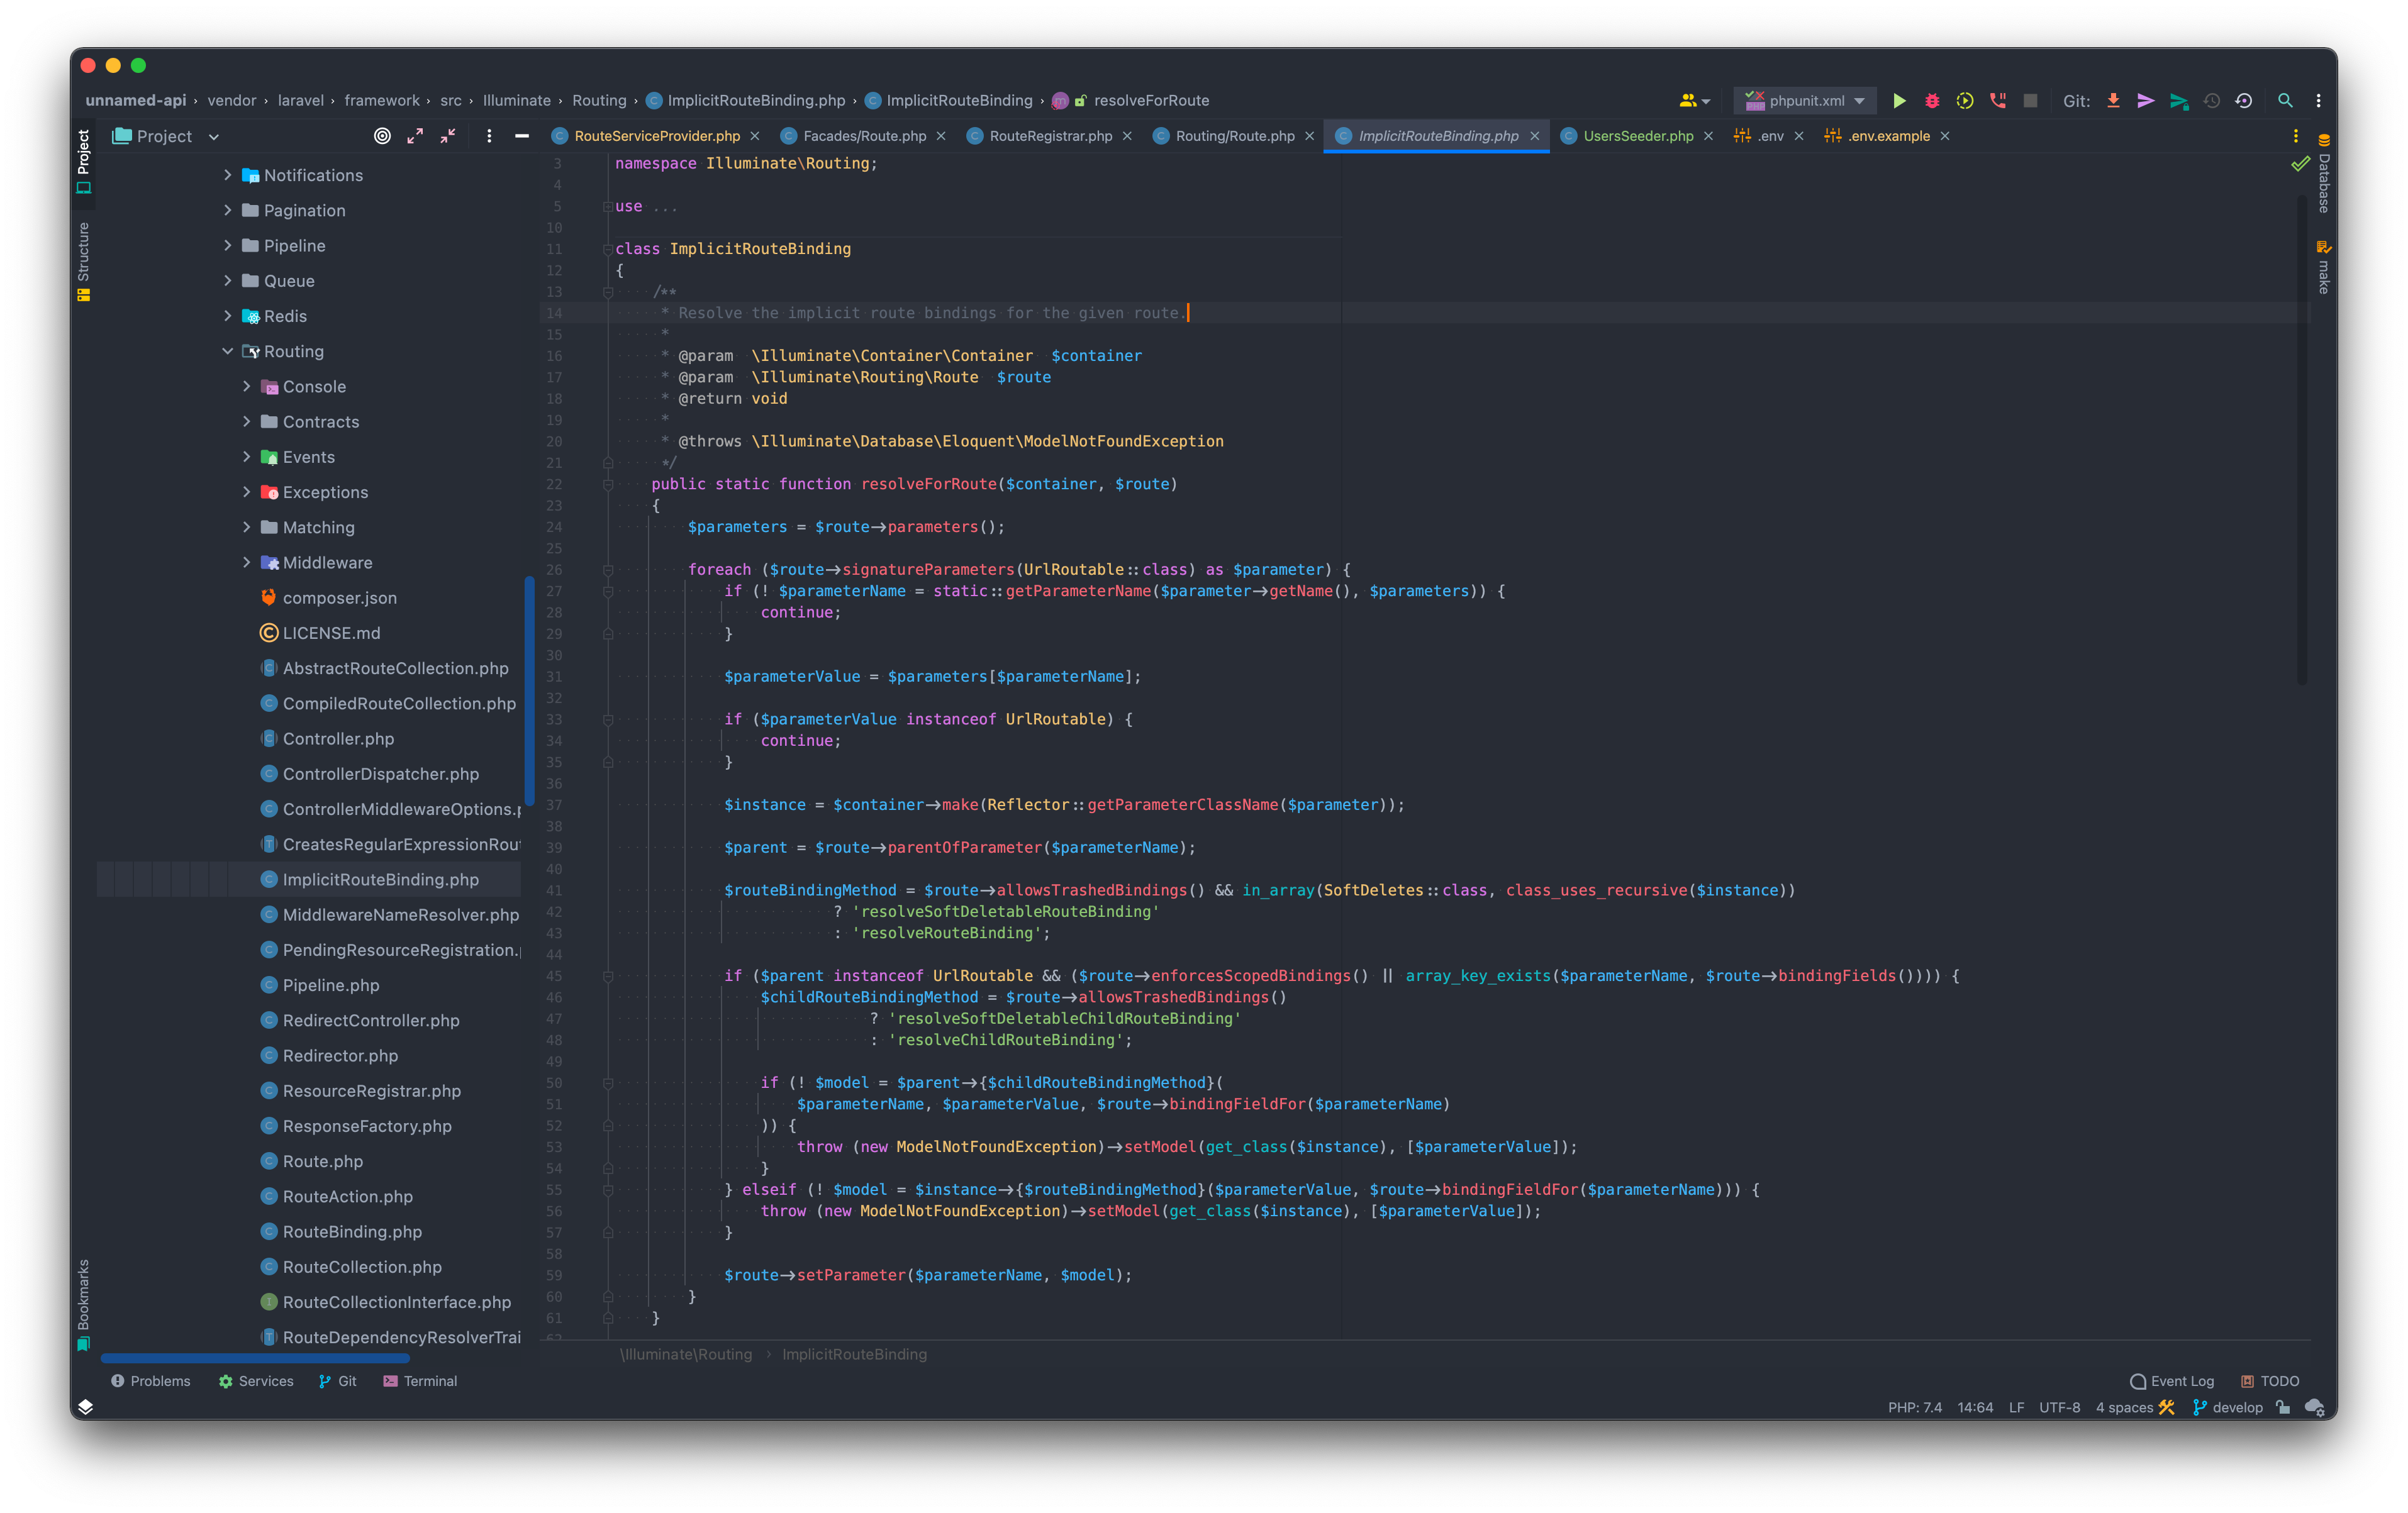Run with coverage icon

coord(1964,100)
